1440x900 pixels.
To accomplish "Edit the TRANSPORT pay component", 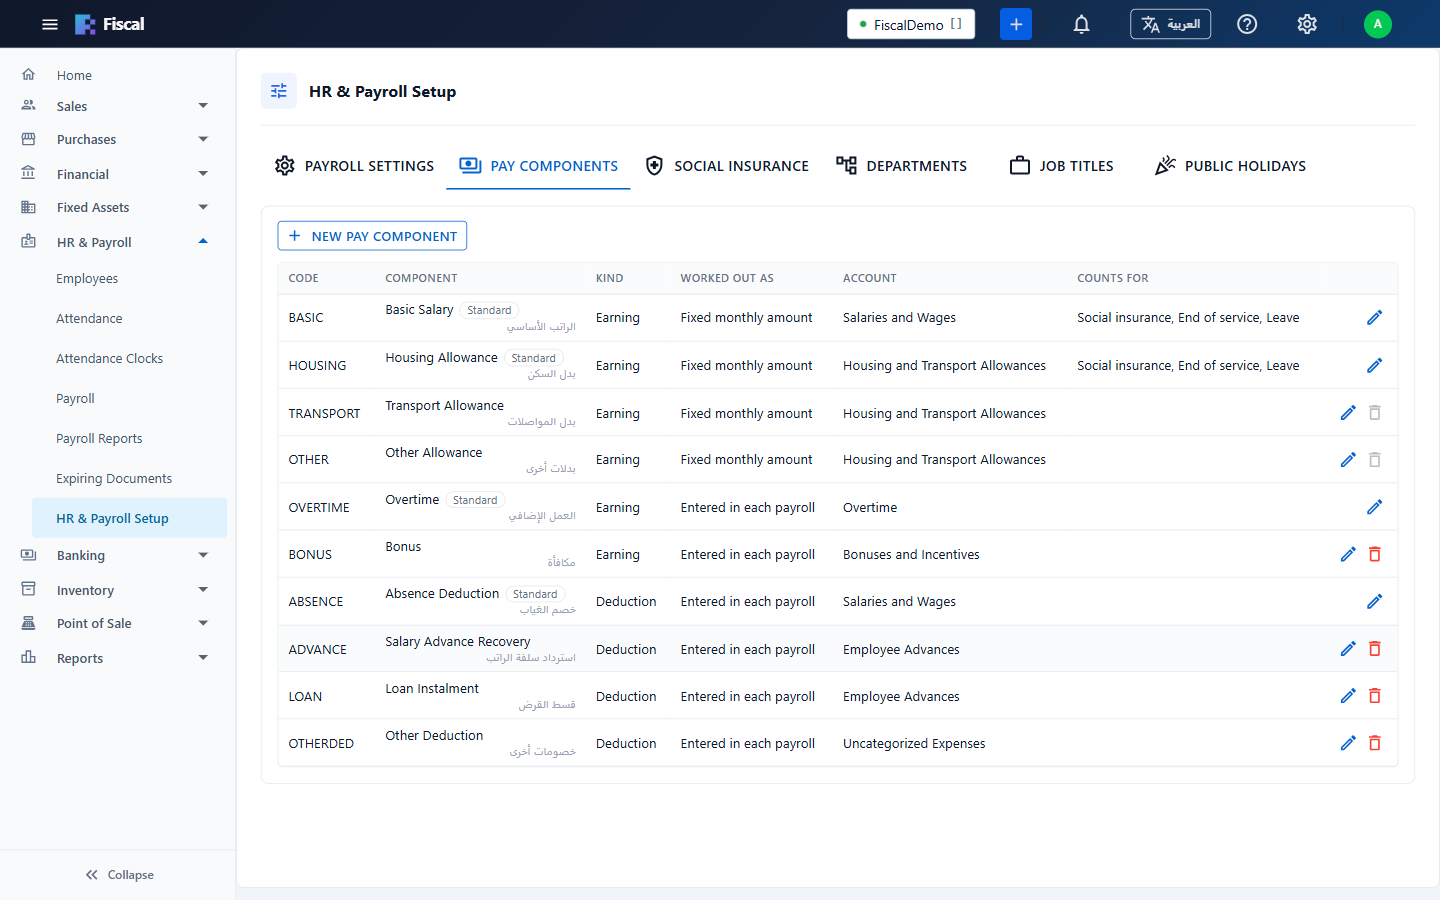I will click(1348, 413).
